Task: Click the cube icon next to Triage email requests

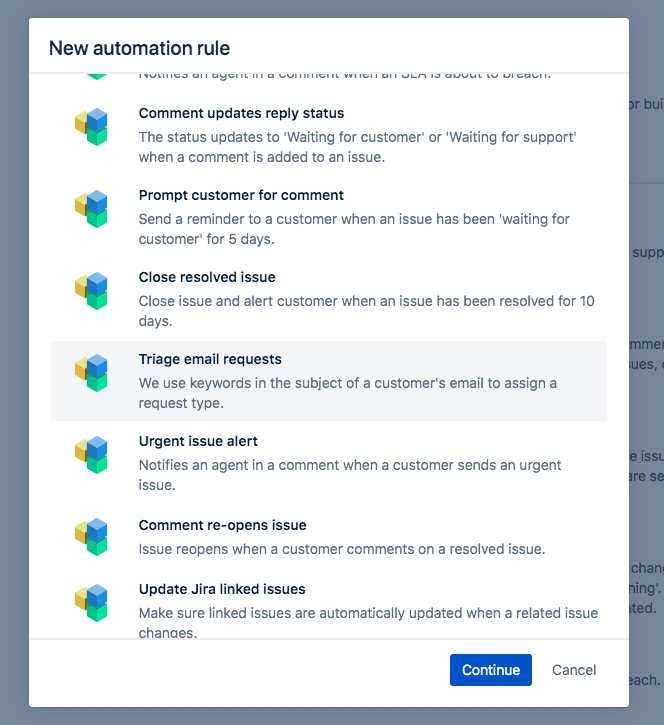Action: [x=91, y=373]
